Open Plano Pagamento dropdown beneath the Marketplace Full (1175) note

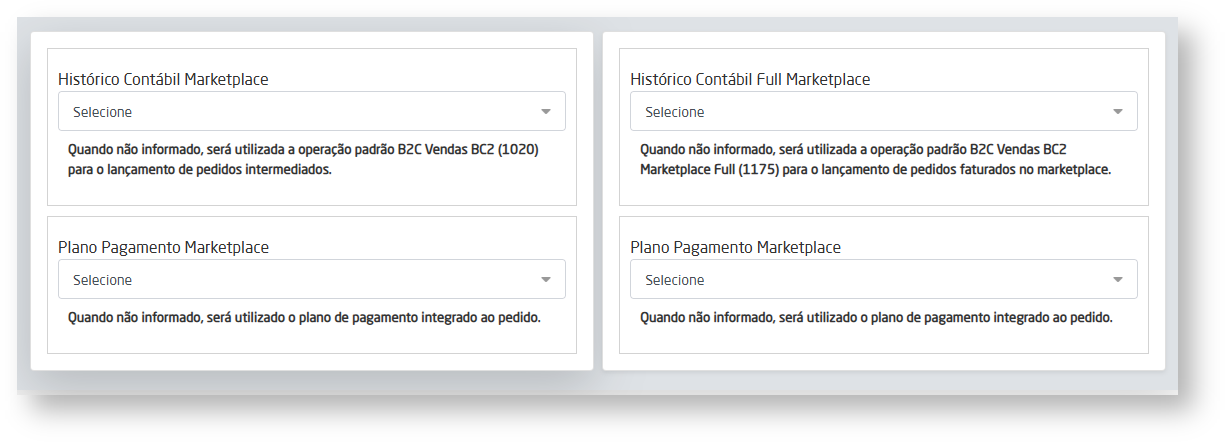[883, 279]
